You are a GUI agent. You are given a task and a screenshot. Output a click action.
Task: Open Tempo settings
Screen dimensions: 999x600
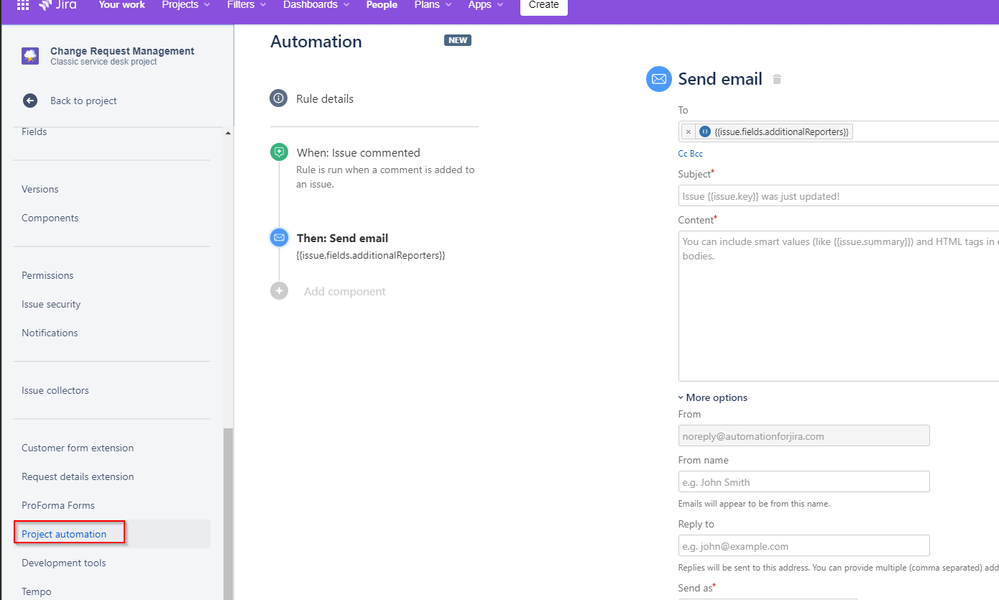click(x=36, y=592)
